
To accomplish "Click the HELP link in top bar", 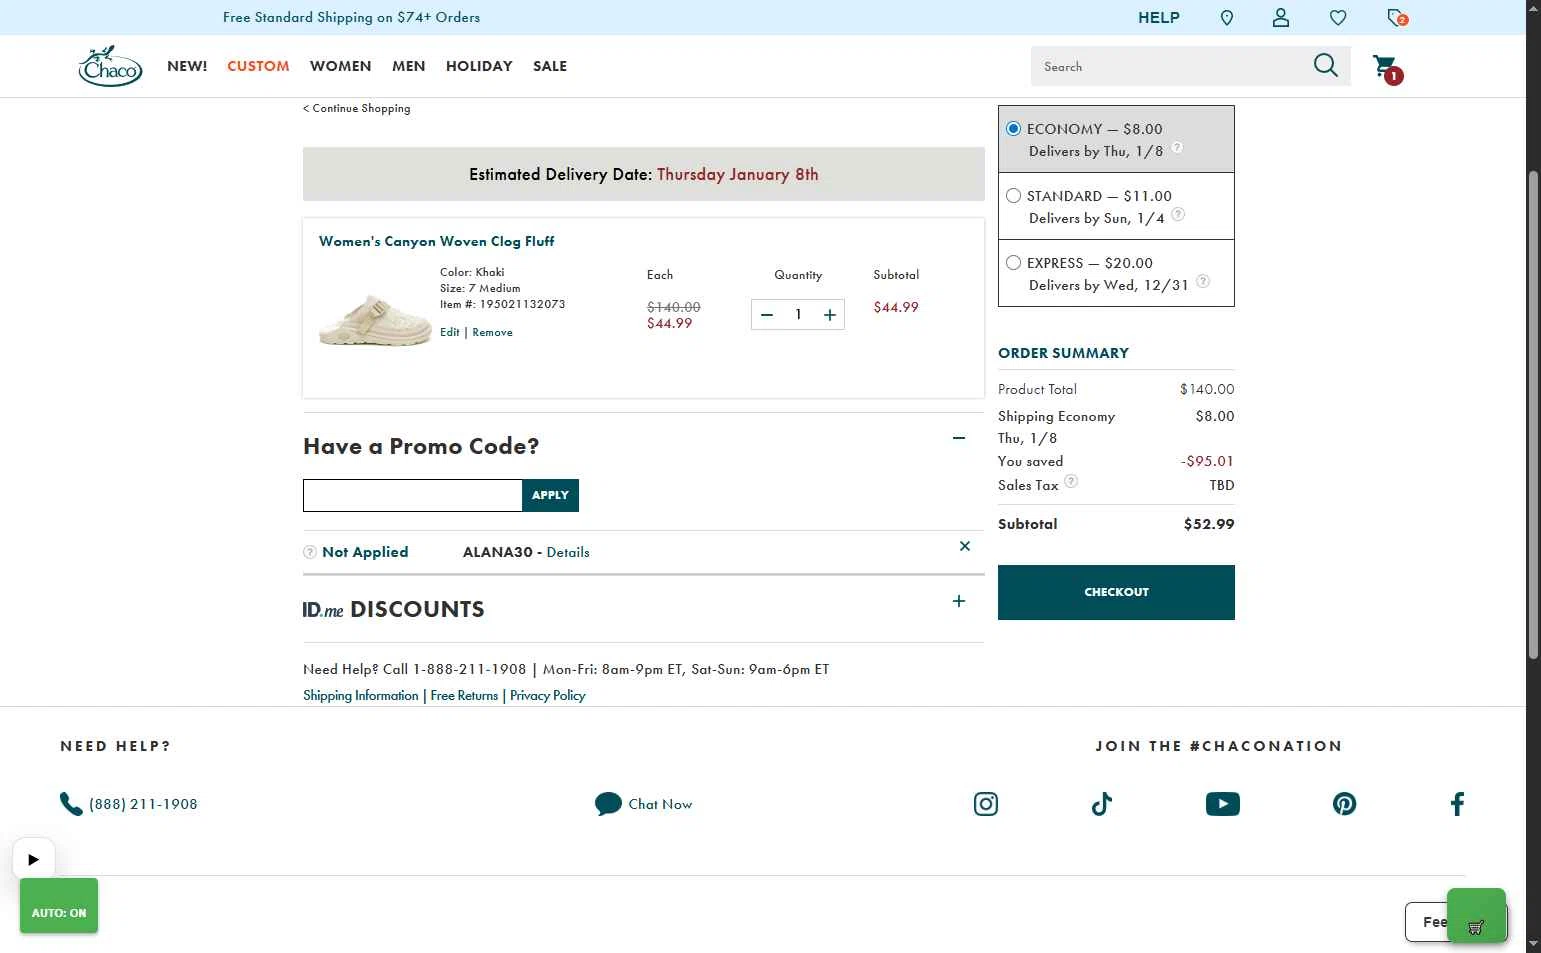I will tap(1159, 18).
